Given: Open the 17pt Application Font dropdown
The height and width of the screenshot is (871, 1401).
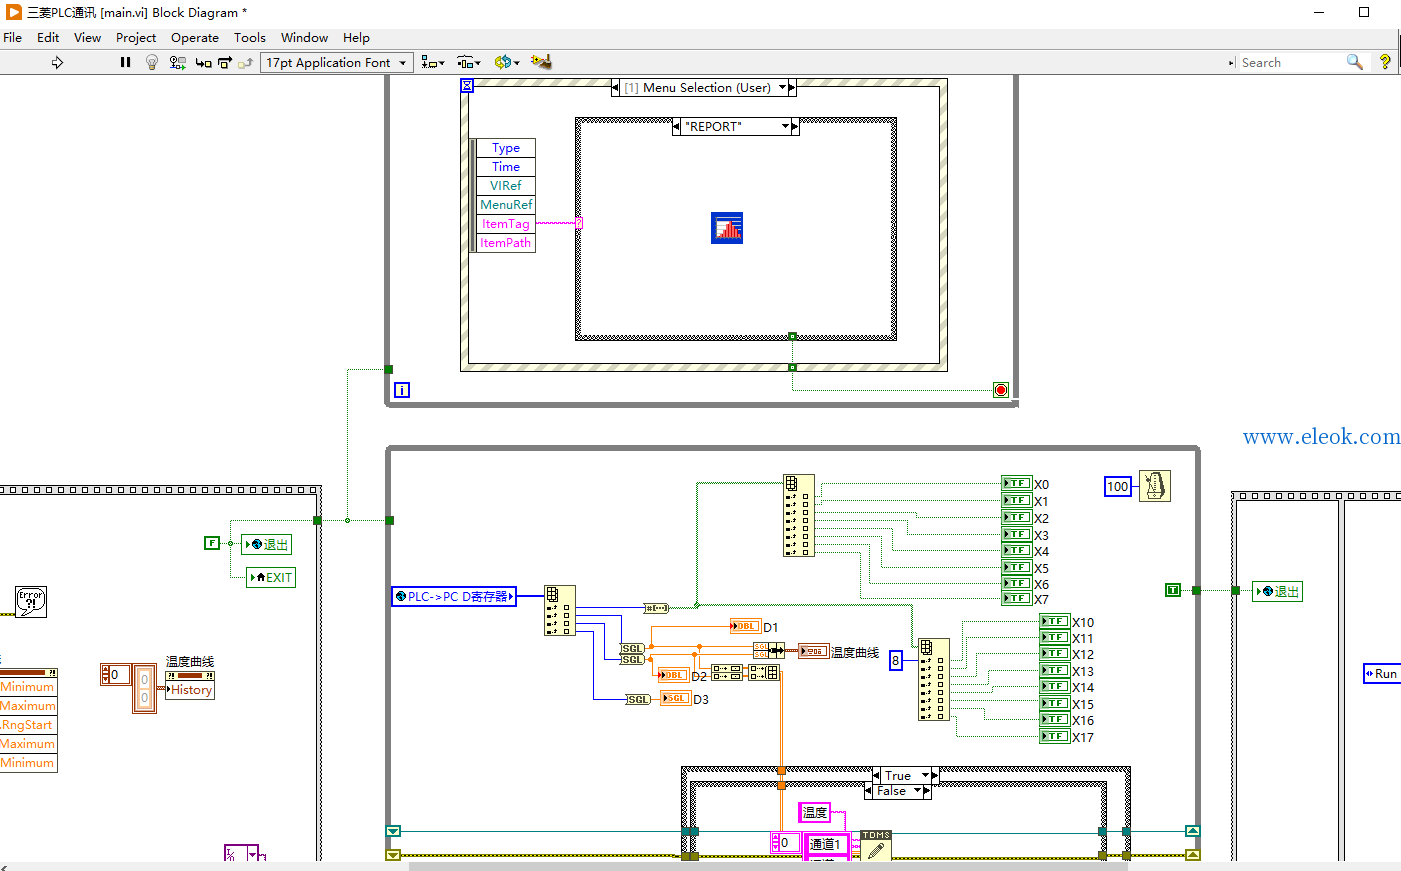Looking at the screenshot, I should click(x=337, y=62).
